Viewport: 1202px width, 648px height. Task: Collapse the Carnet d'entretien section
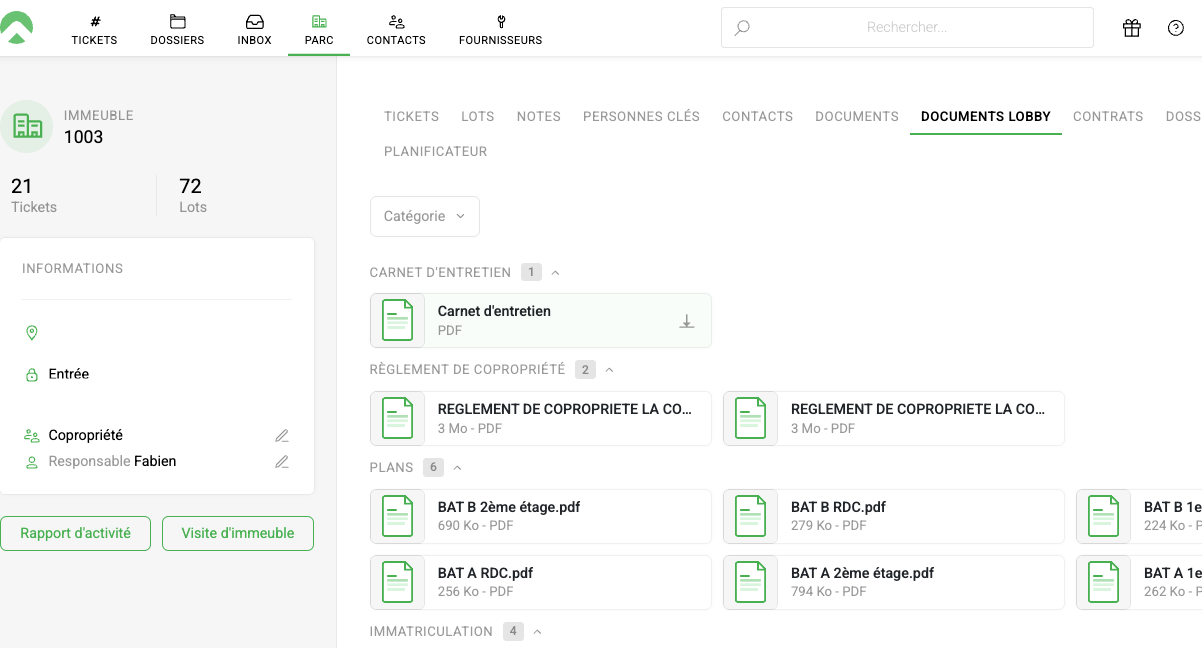tap(556, 272)
